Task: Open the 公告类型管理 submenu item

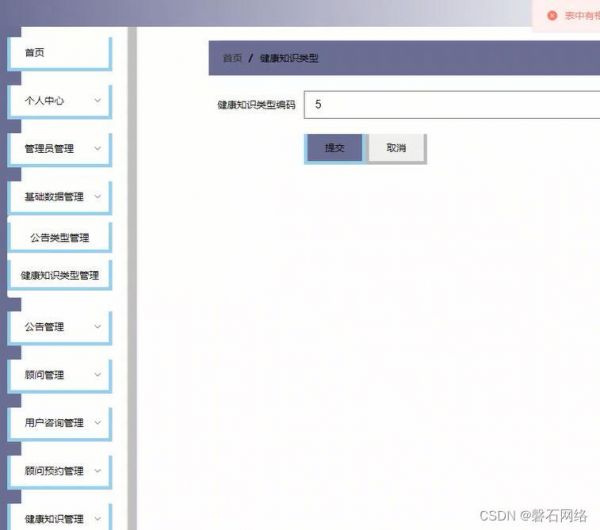Action: point(59,238)
